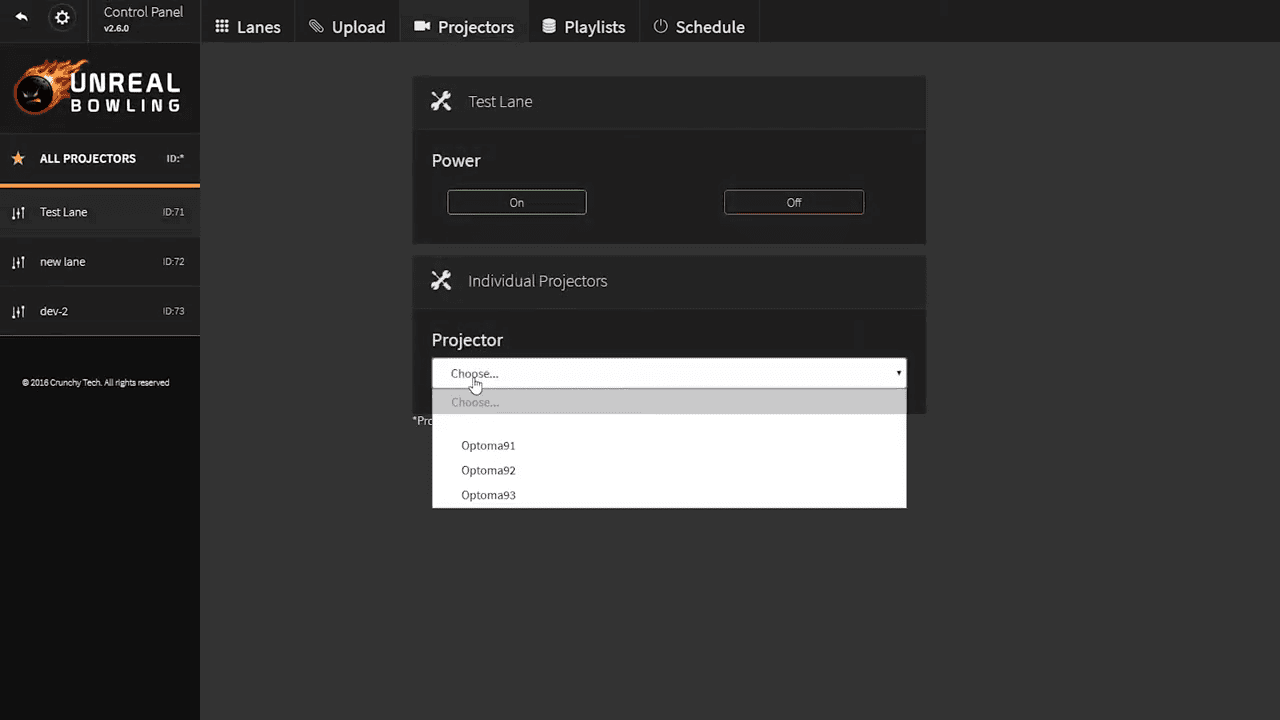Image resolution: width=1280 pixels, height=720 pixels.
Task: Click the paperclip icon on Upload tab
Action: tap(316, 27)
